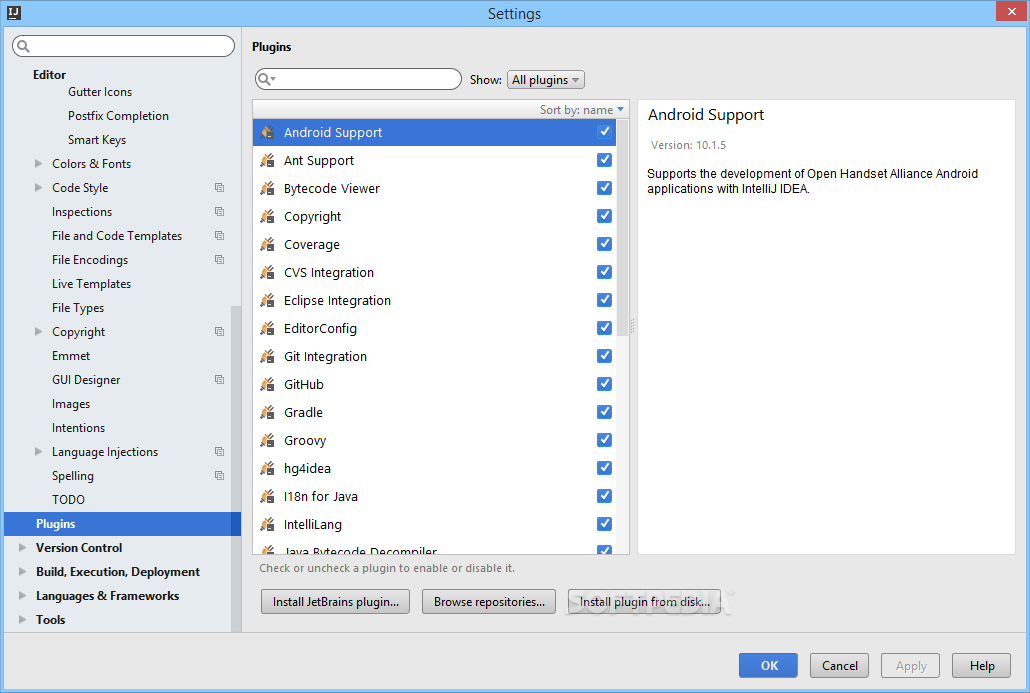Expand the Tools section
Image resolution: width=1030 pixels, height=693 pixels.
click(22, 620)
